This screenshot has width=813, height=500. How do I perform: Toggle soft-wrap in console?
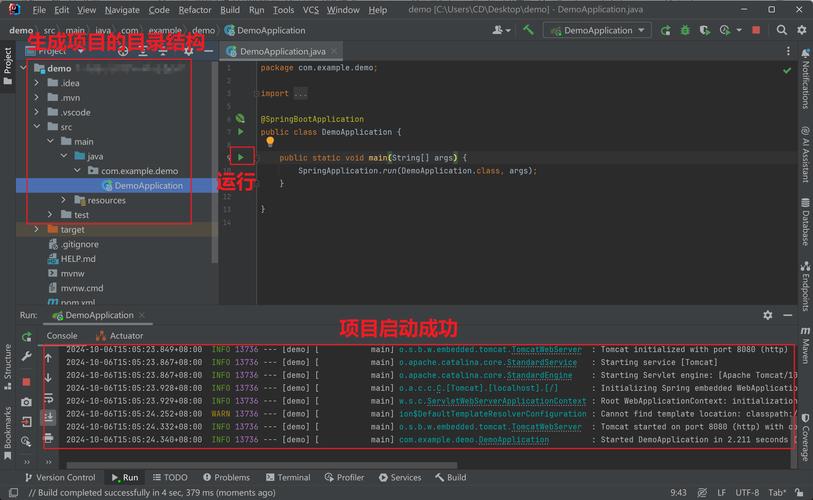pyautogui.click(x=48, y=398)
